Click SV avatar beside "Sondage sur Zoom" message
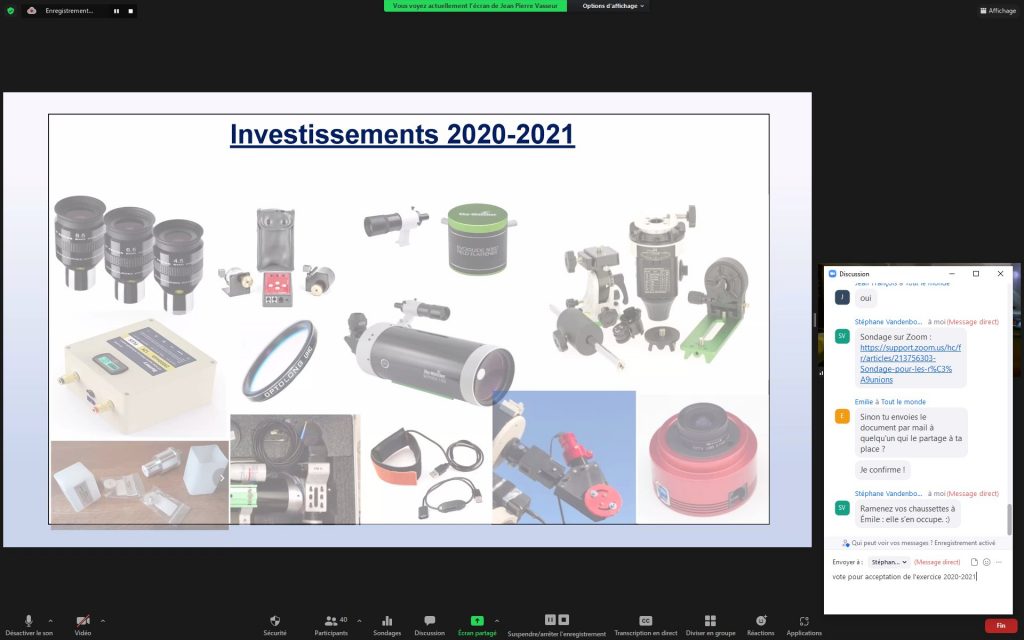The image size is (1024, 640). (x=842, y=336)
